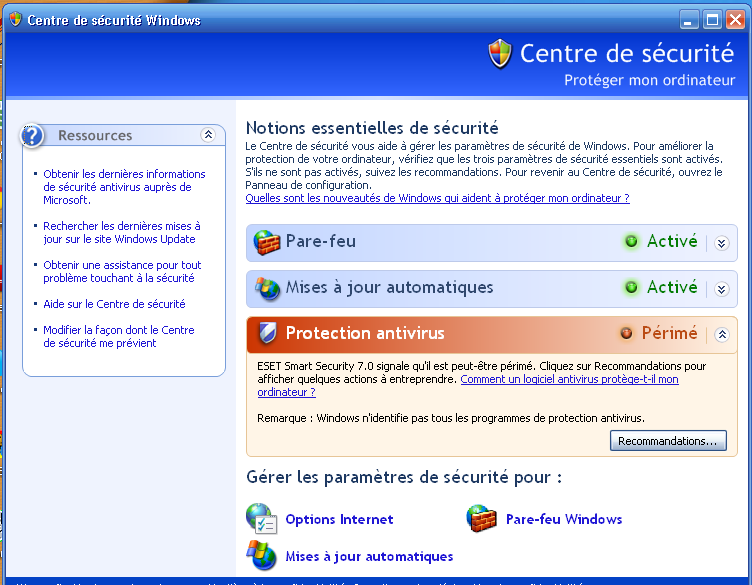This screenshot has width=752, height=585.
Task: Click the green Activé indicator for Pare-feu
Action: click(632, 241)
